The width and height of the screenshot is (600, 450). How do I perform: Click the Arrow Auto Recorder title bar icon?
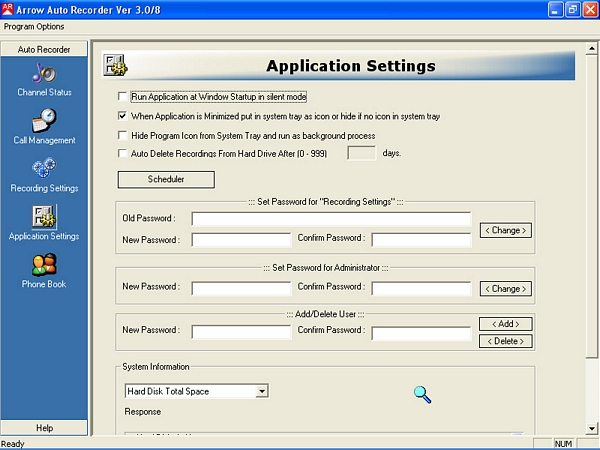(x=7, y=9)
